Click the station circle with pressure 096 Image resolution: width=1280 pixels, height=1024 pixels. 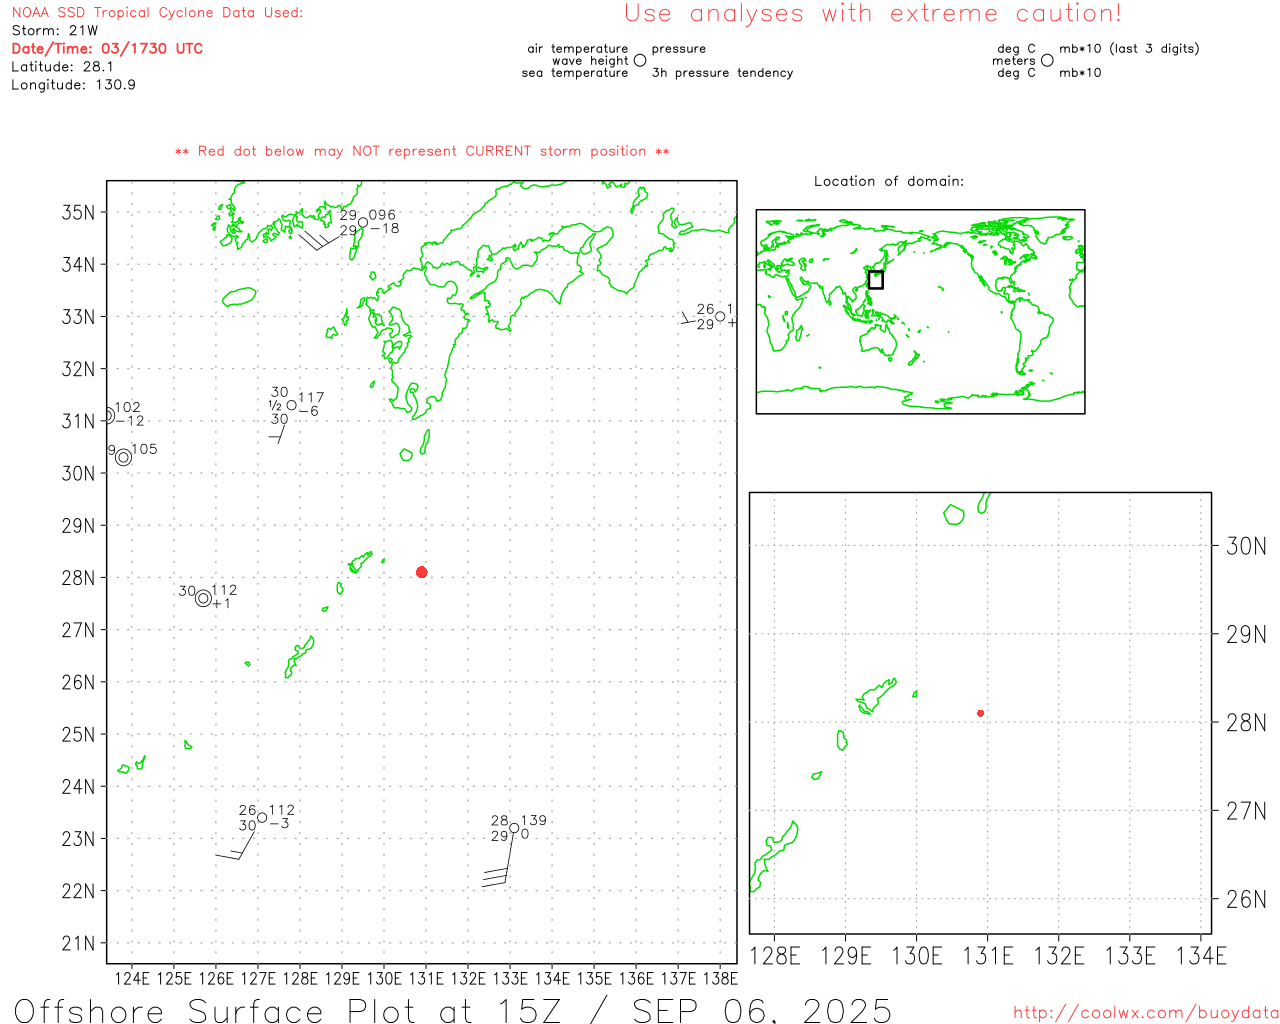tap(363, 223)
